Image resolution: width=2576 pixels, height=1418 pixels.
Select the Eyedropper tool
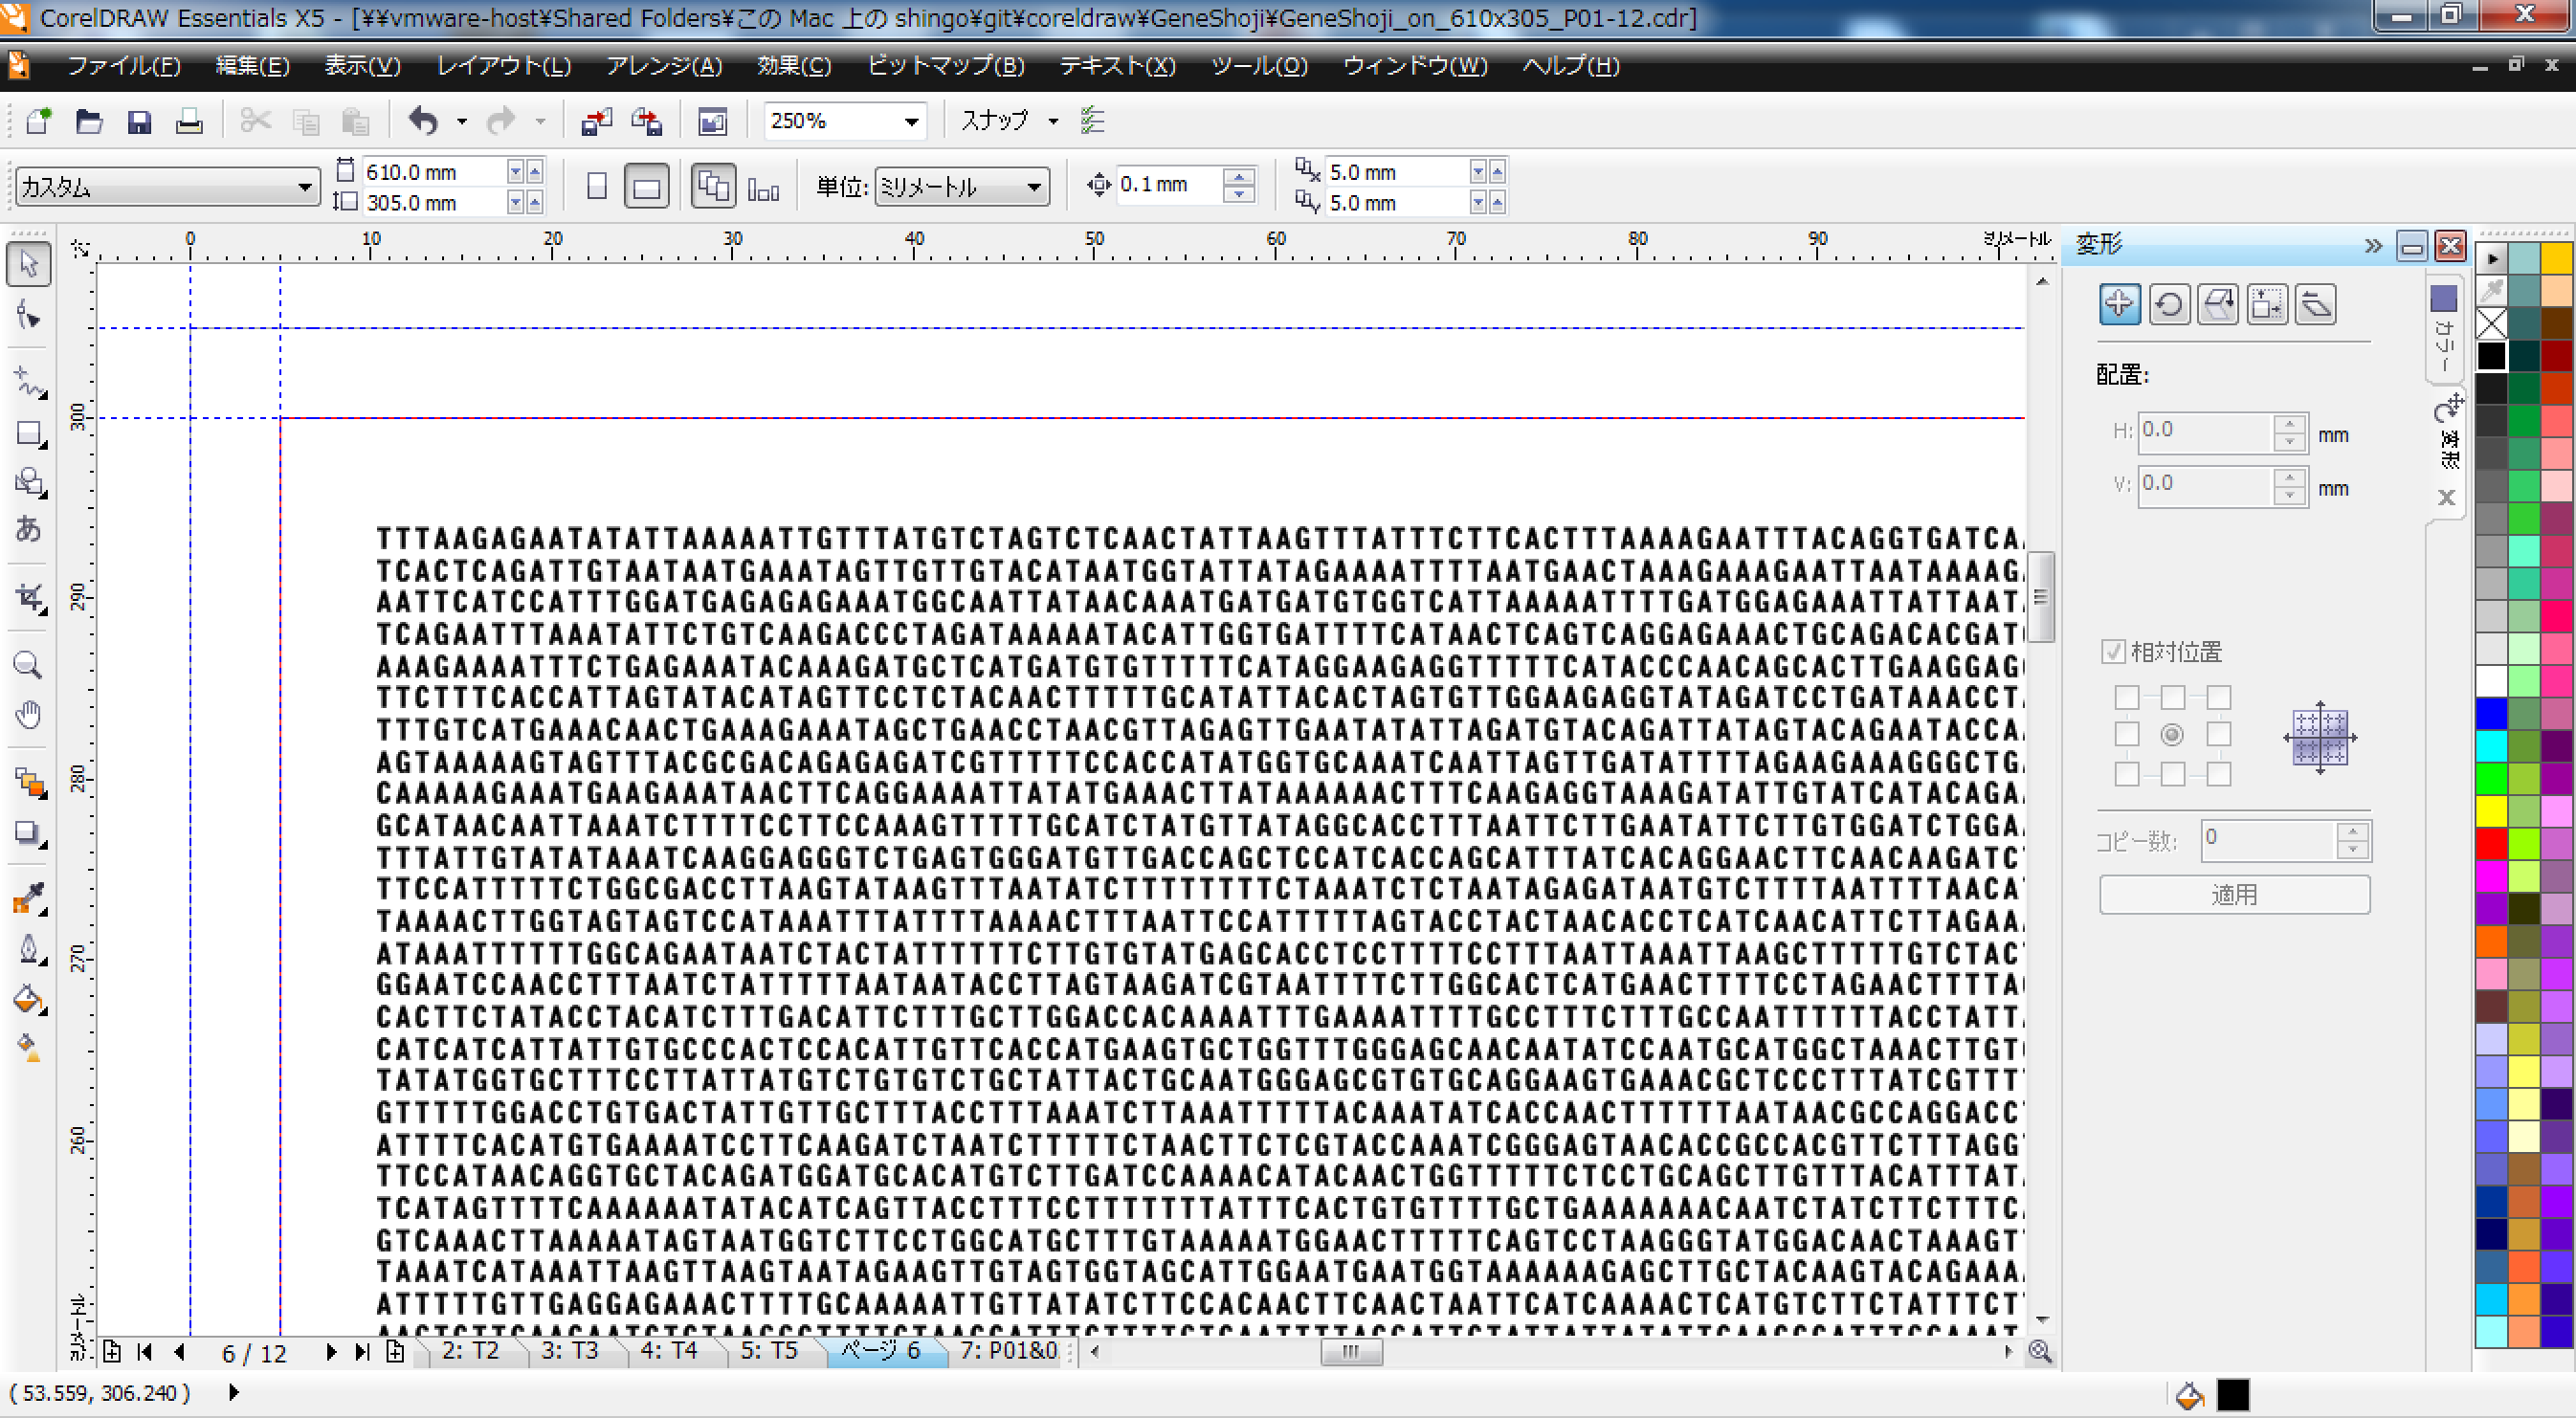tap(29, 899)
